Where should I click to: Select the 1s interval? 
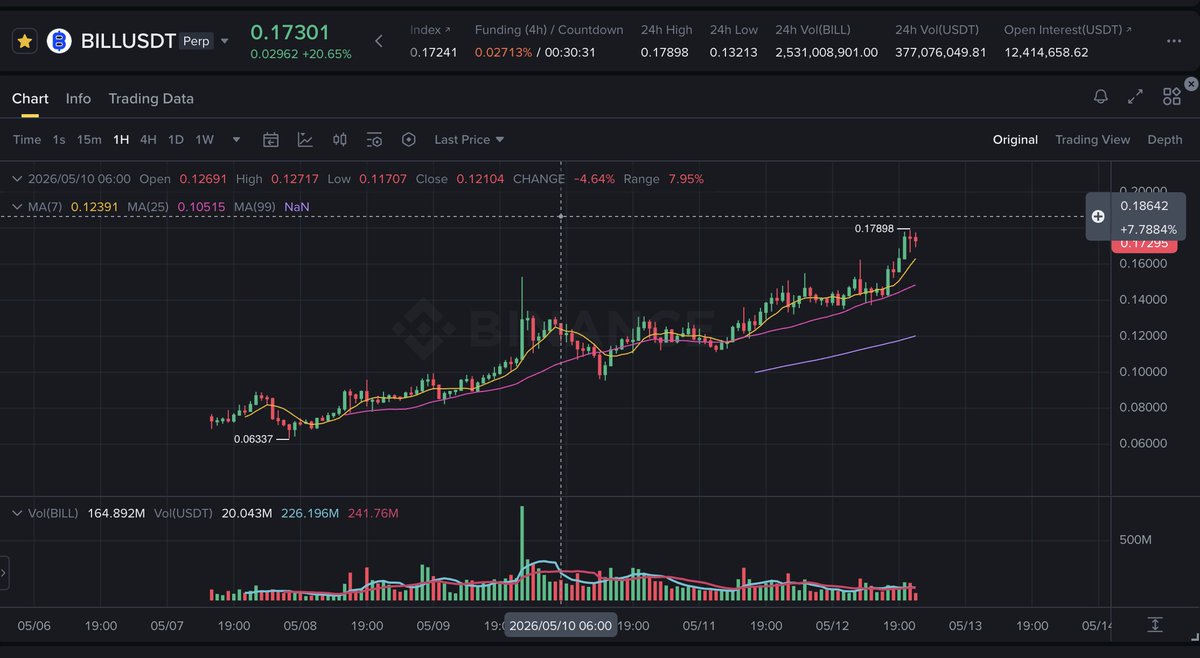coord(59,139)
